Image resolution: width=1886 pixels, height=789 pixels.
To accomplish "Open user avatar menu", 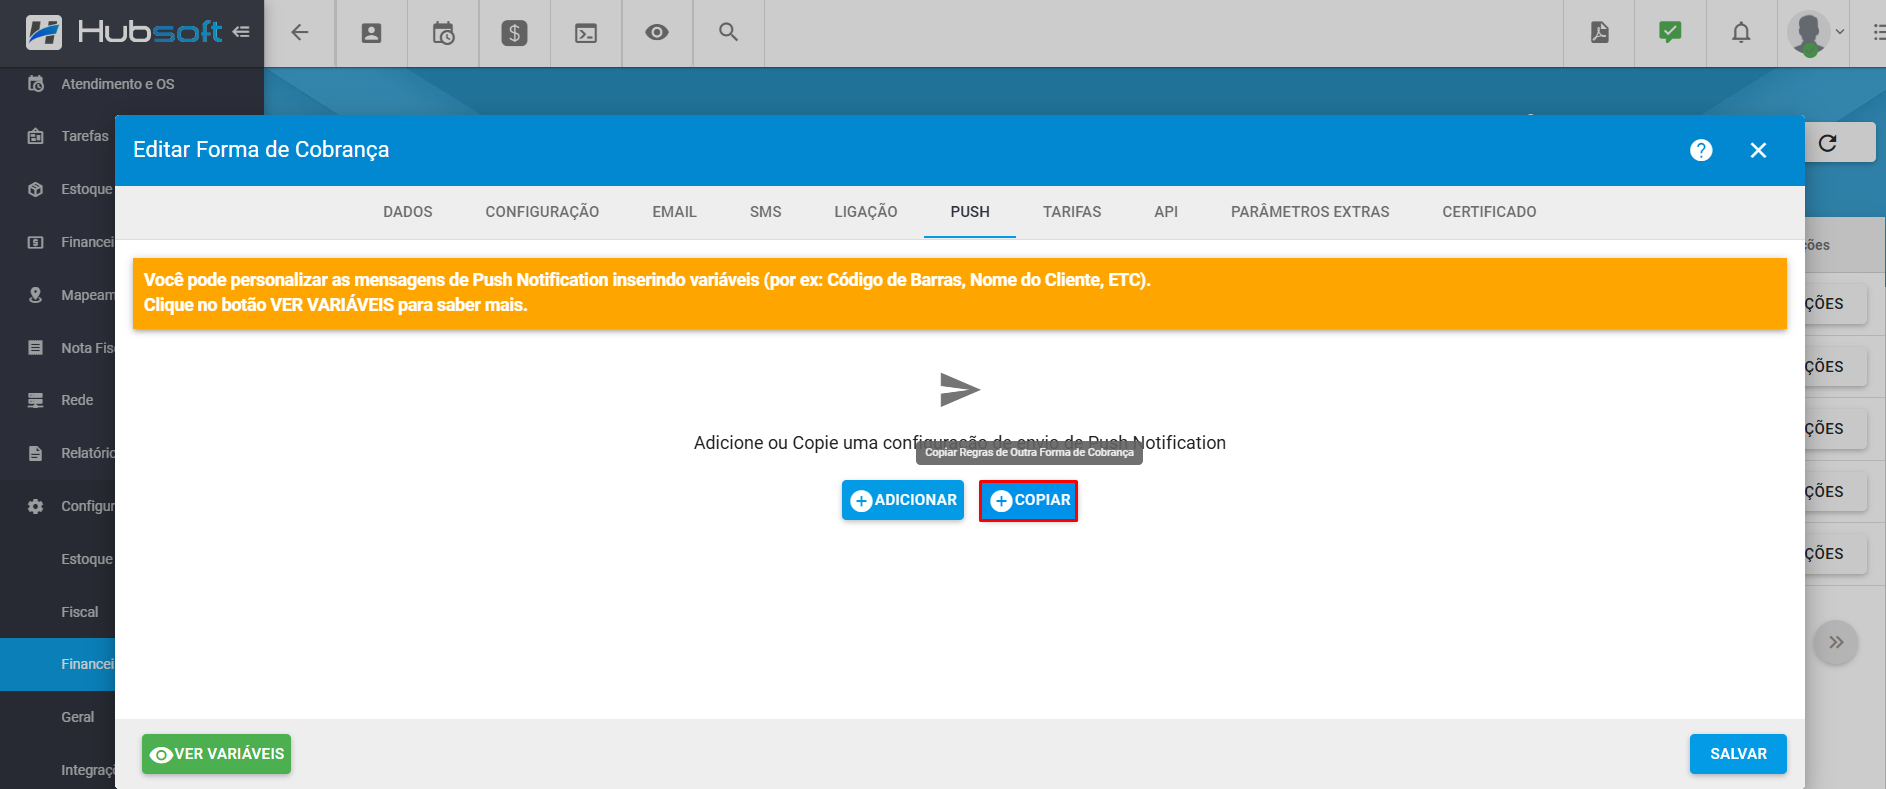I will [x=1815, y=33].
